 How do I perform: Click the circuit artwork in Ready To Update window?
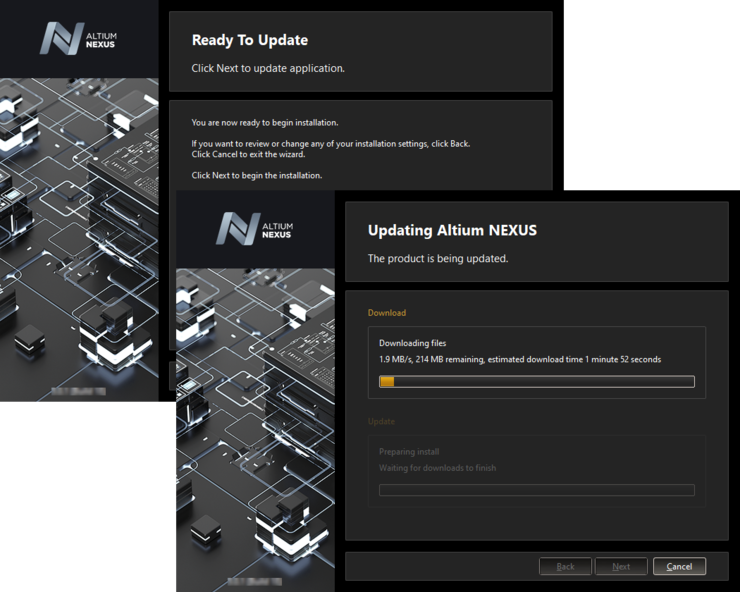click(79, 239)
